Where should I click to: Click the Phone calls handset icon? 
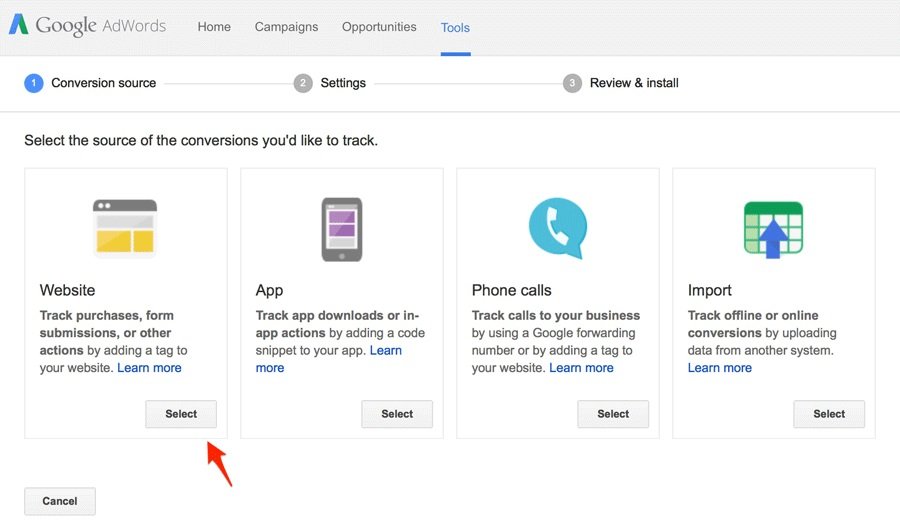[557, 228]
